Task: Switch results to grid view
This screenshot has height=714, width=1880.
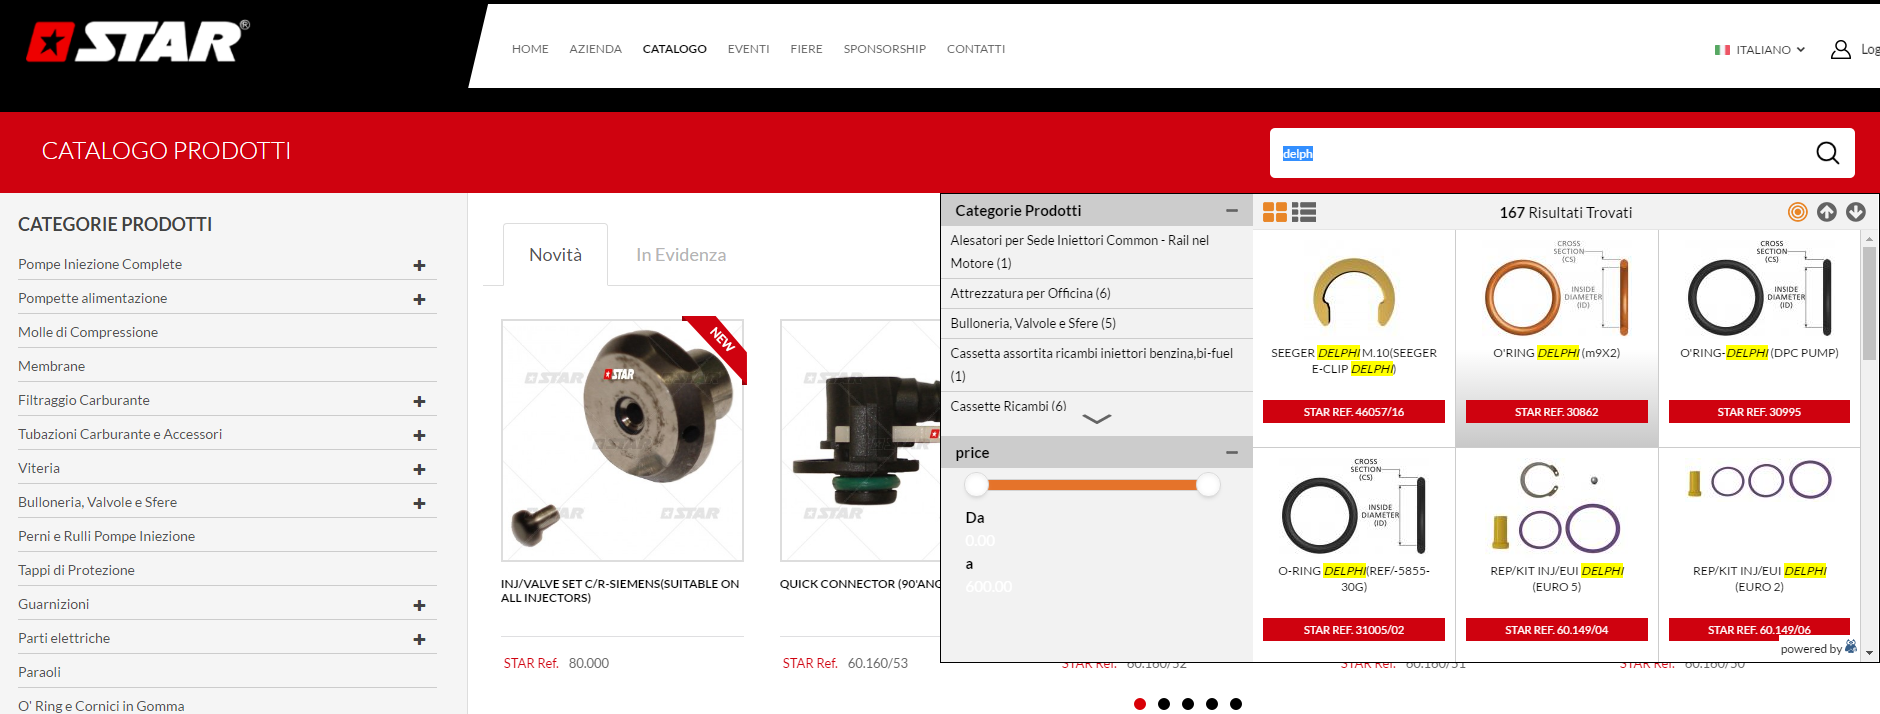Action: coord(1275,212)
